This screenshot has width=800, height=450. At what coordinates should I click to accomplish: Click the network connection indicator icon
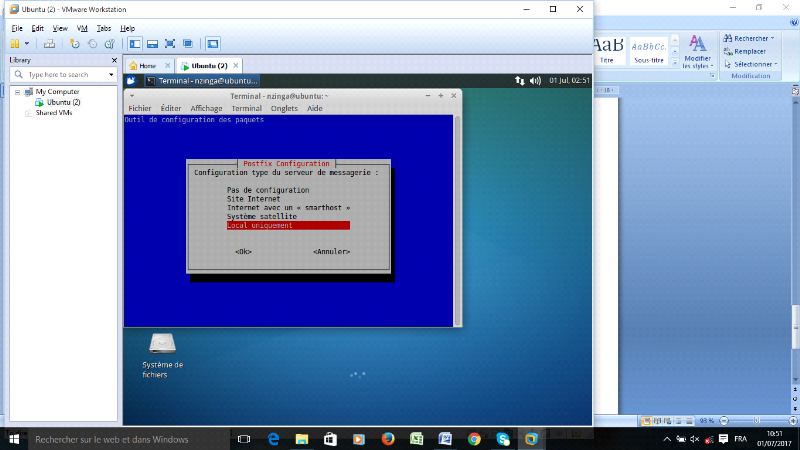pos(519,81)
